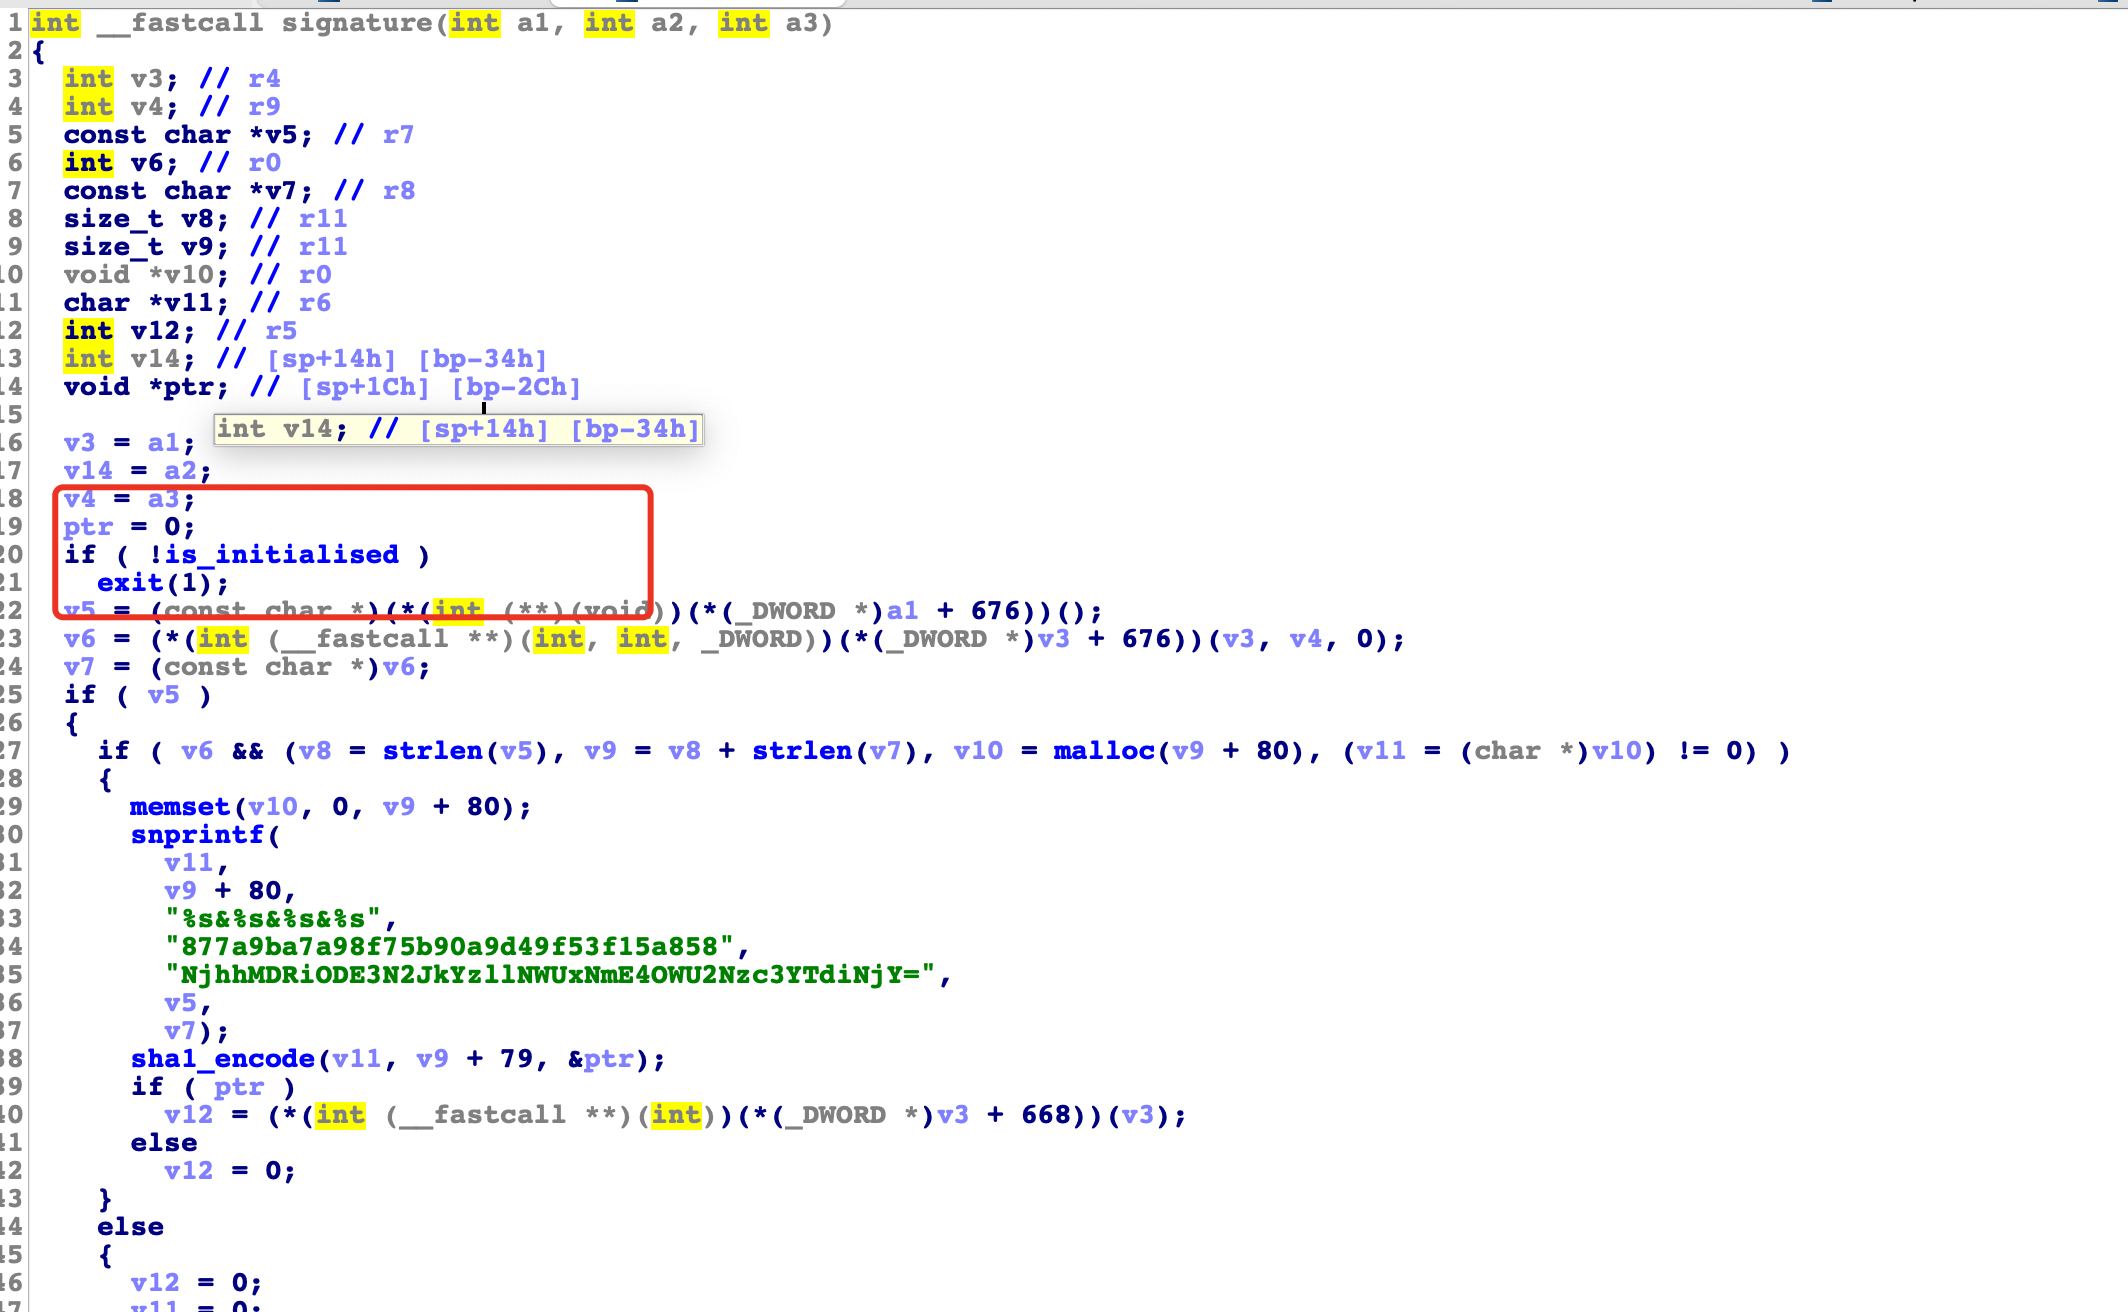Click the sha1_encode function call

[222, 1059]
